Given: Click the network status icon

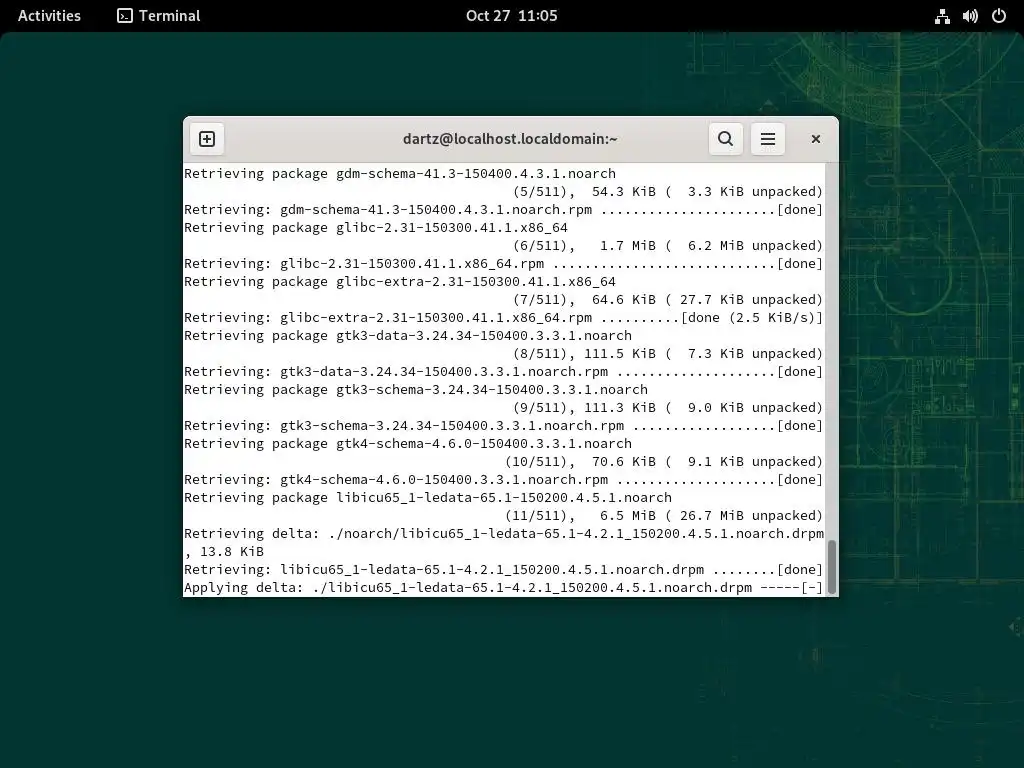Looking at the screenshot, I should click(x=942, y=16).
